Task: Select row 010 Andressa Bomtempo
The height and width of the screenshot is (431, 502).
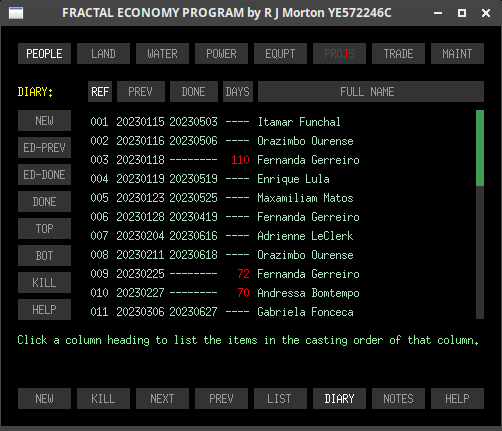Action: [x=225, y=293]
